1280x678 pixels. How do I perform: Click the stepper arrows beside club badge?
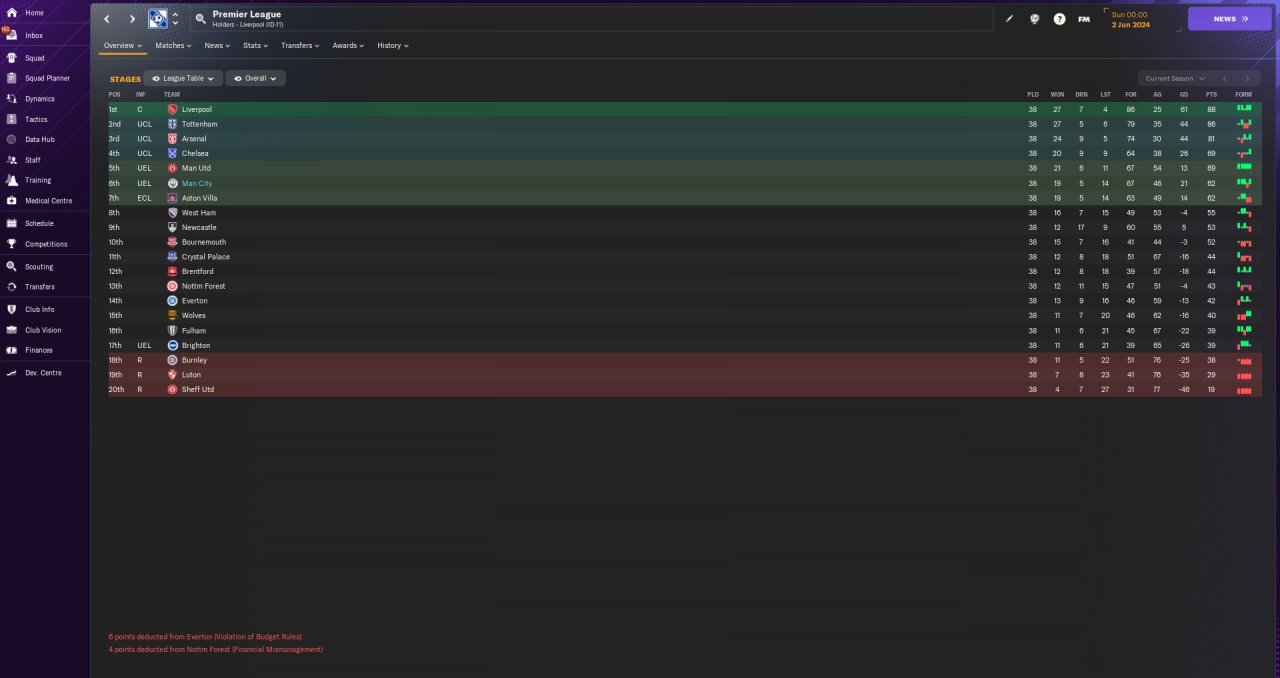pos(175,19)
